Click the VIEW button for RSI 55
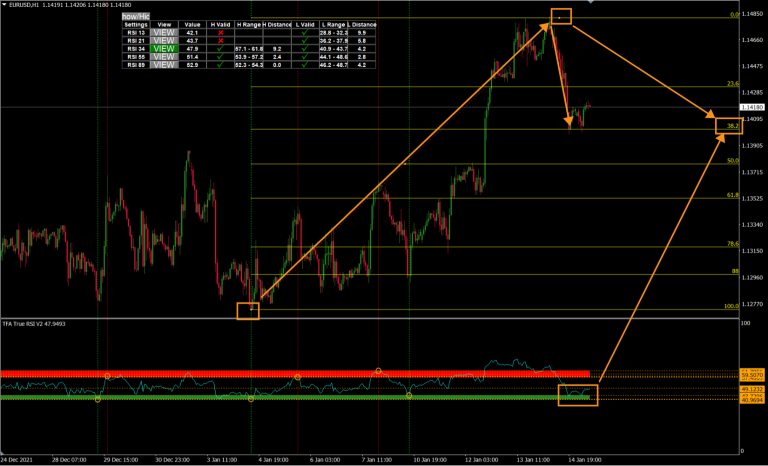768x466 pixels. pyautogui.click(x=166, y=56)
